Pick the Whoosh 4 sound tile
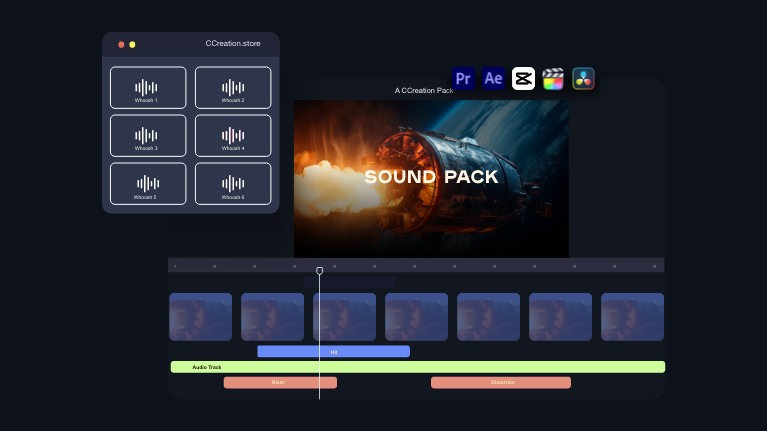767x431 pixels. [x=233, y=135]
